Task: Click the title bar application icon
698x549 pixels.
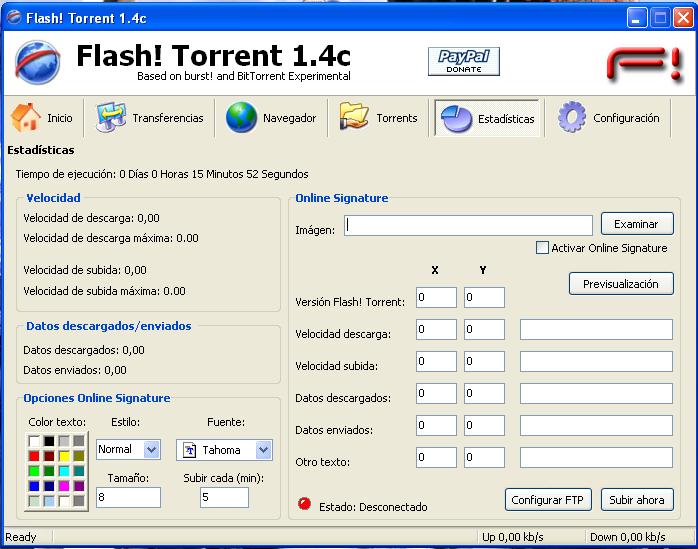Action: 14,18
